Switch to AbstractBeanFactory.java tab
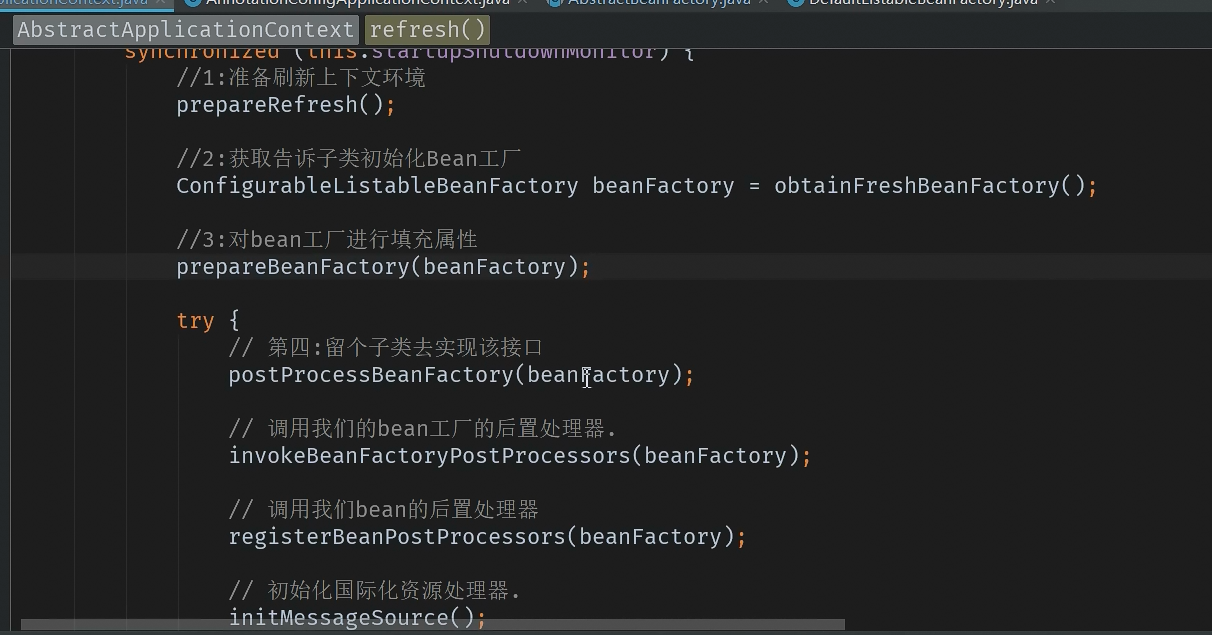Screen dimensions: 1212x635 pos(658,3)
